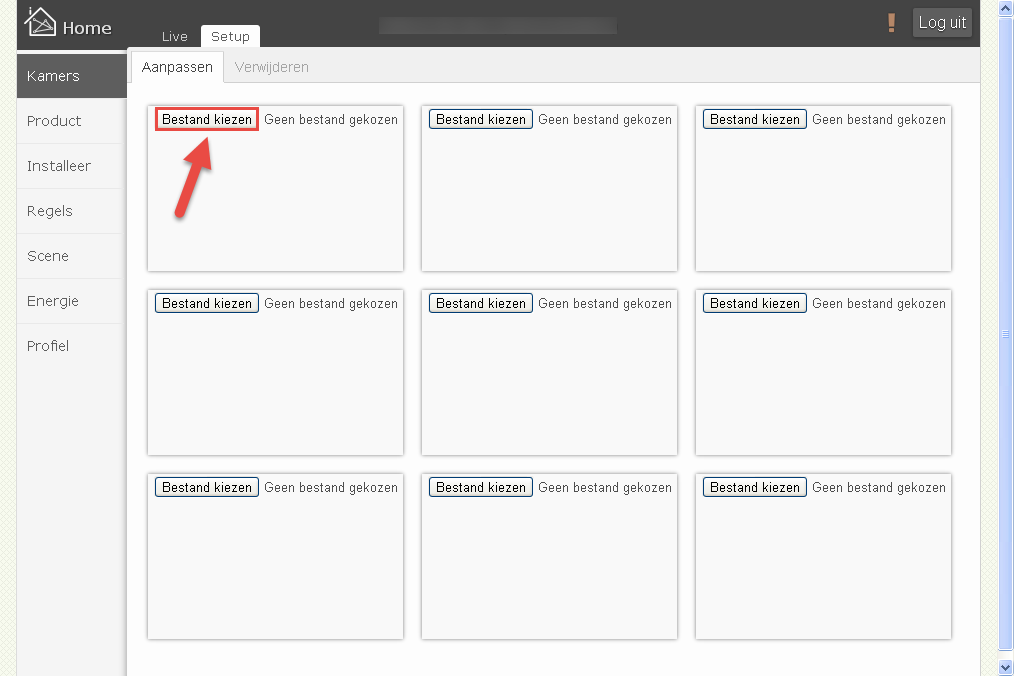The height and width of the screenshot is (676, 1014).
Task: Click Bestand kiezen in top-left room card
Action: coord(207,120)
